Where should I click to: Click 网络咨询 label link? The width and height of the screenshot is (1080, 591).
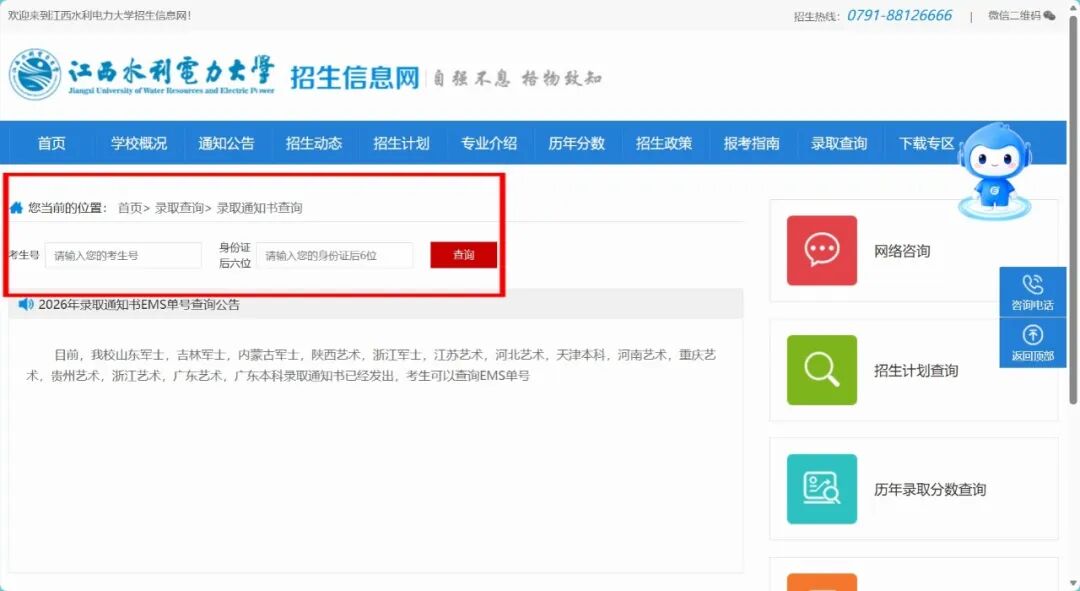click(x=902, y=251)
